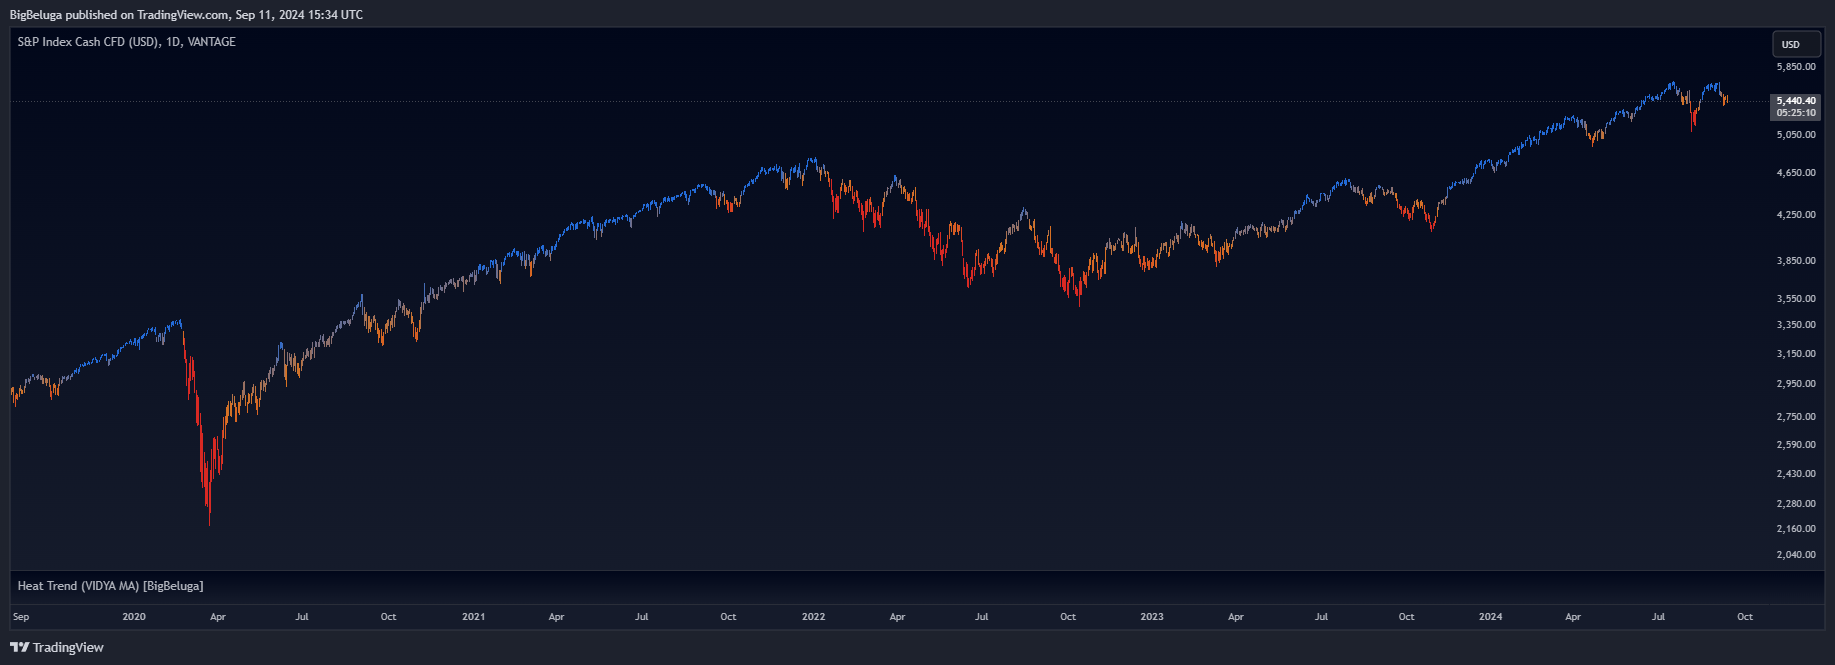
Task: Click the Heat Trend (VIDYA MA) indicator label
Action: pos(110,586)
